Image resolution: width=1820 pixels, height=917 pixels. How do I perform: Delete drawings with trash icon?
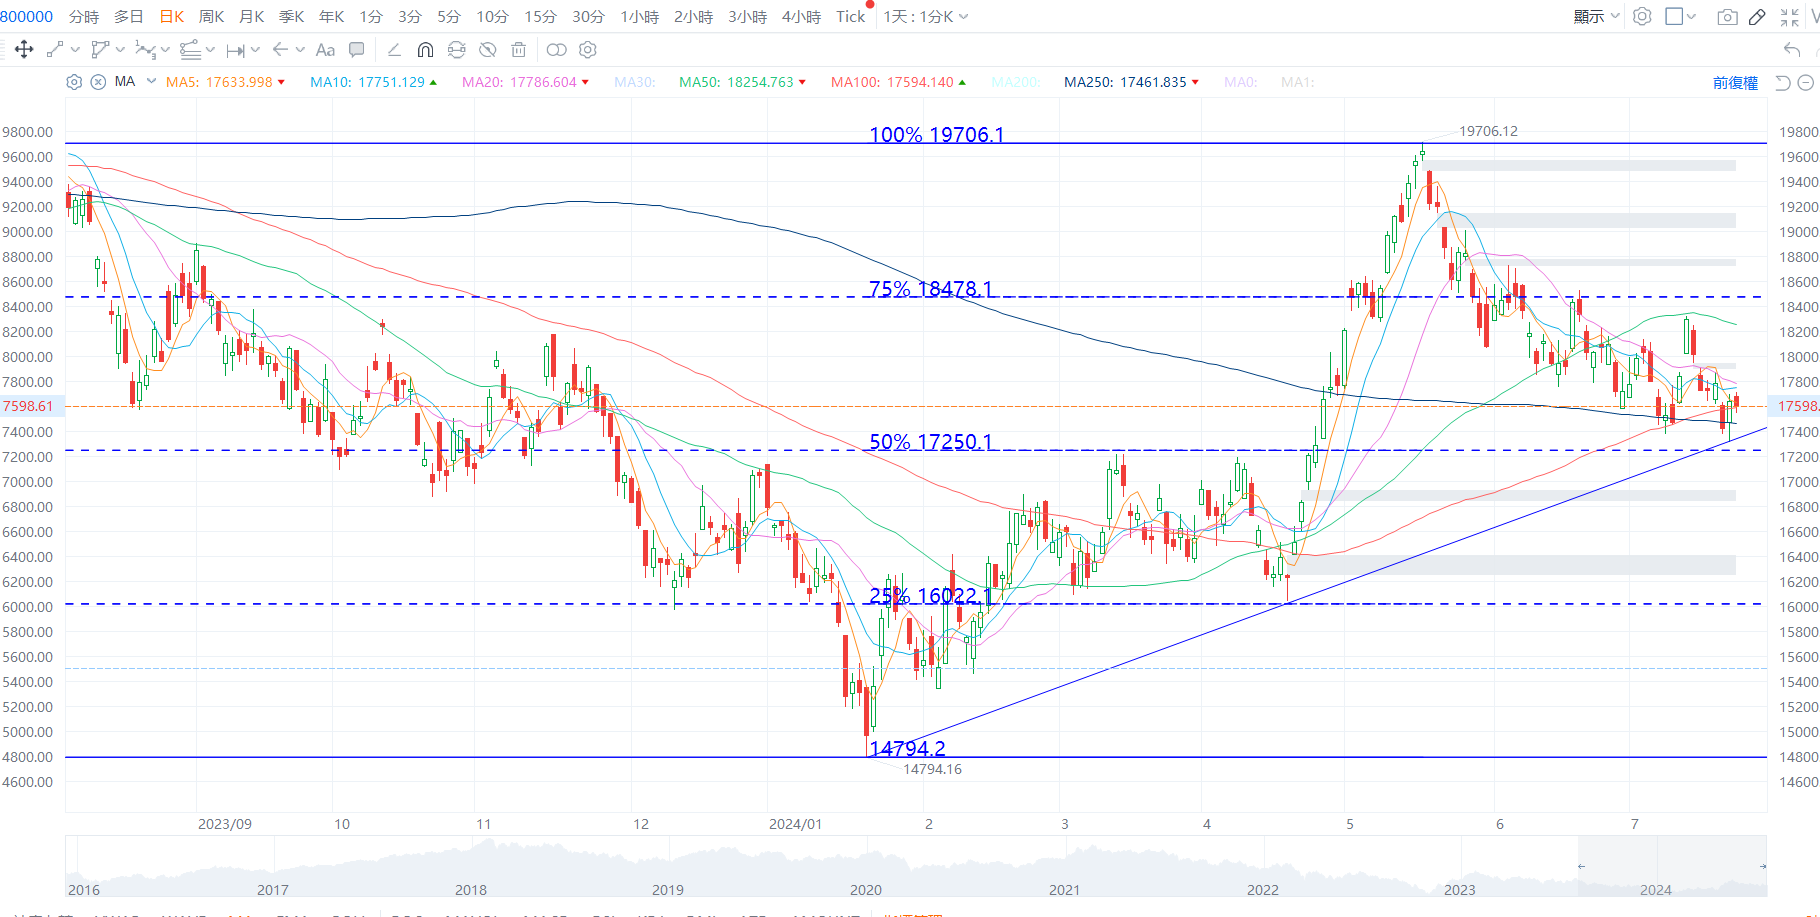(518, 49)
